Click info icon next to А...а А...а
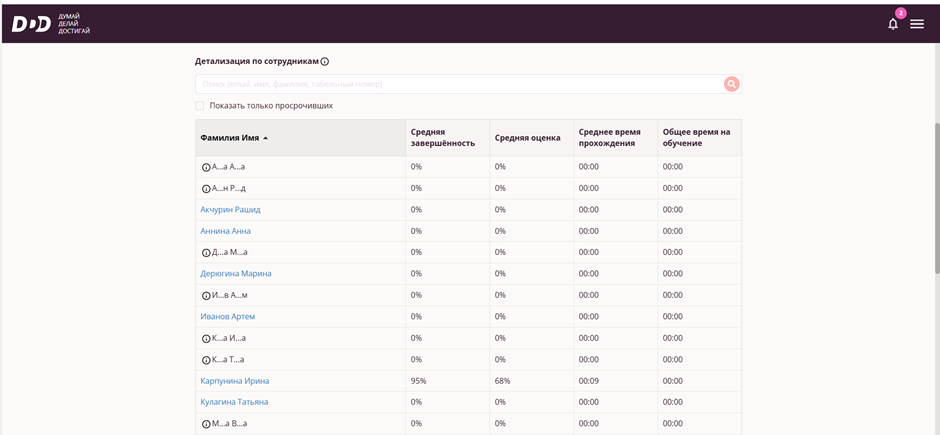 point(206,167)
